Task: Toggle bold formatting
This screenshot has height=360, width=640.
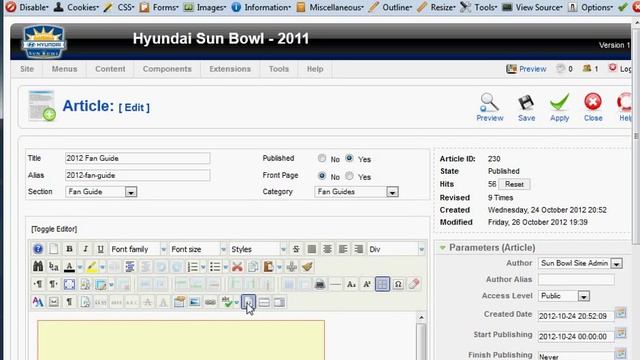Action: (x=69, y=249)
